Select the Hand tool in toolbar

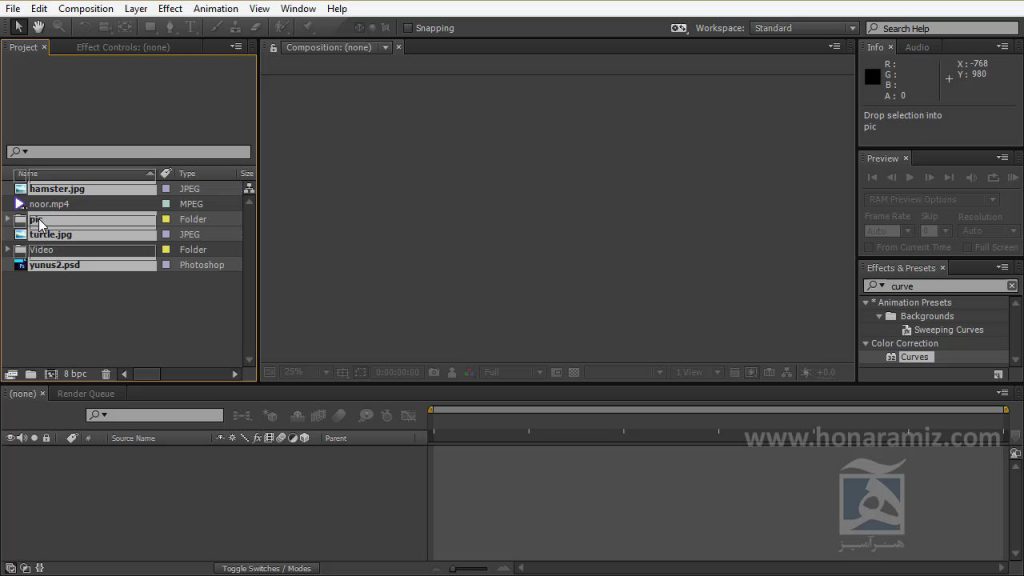point(39,27)
